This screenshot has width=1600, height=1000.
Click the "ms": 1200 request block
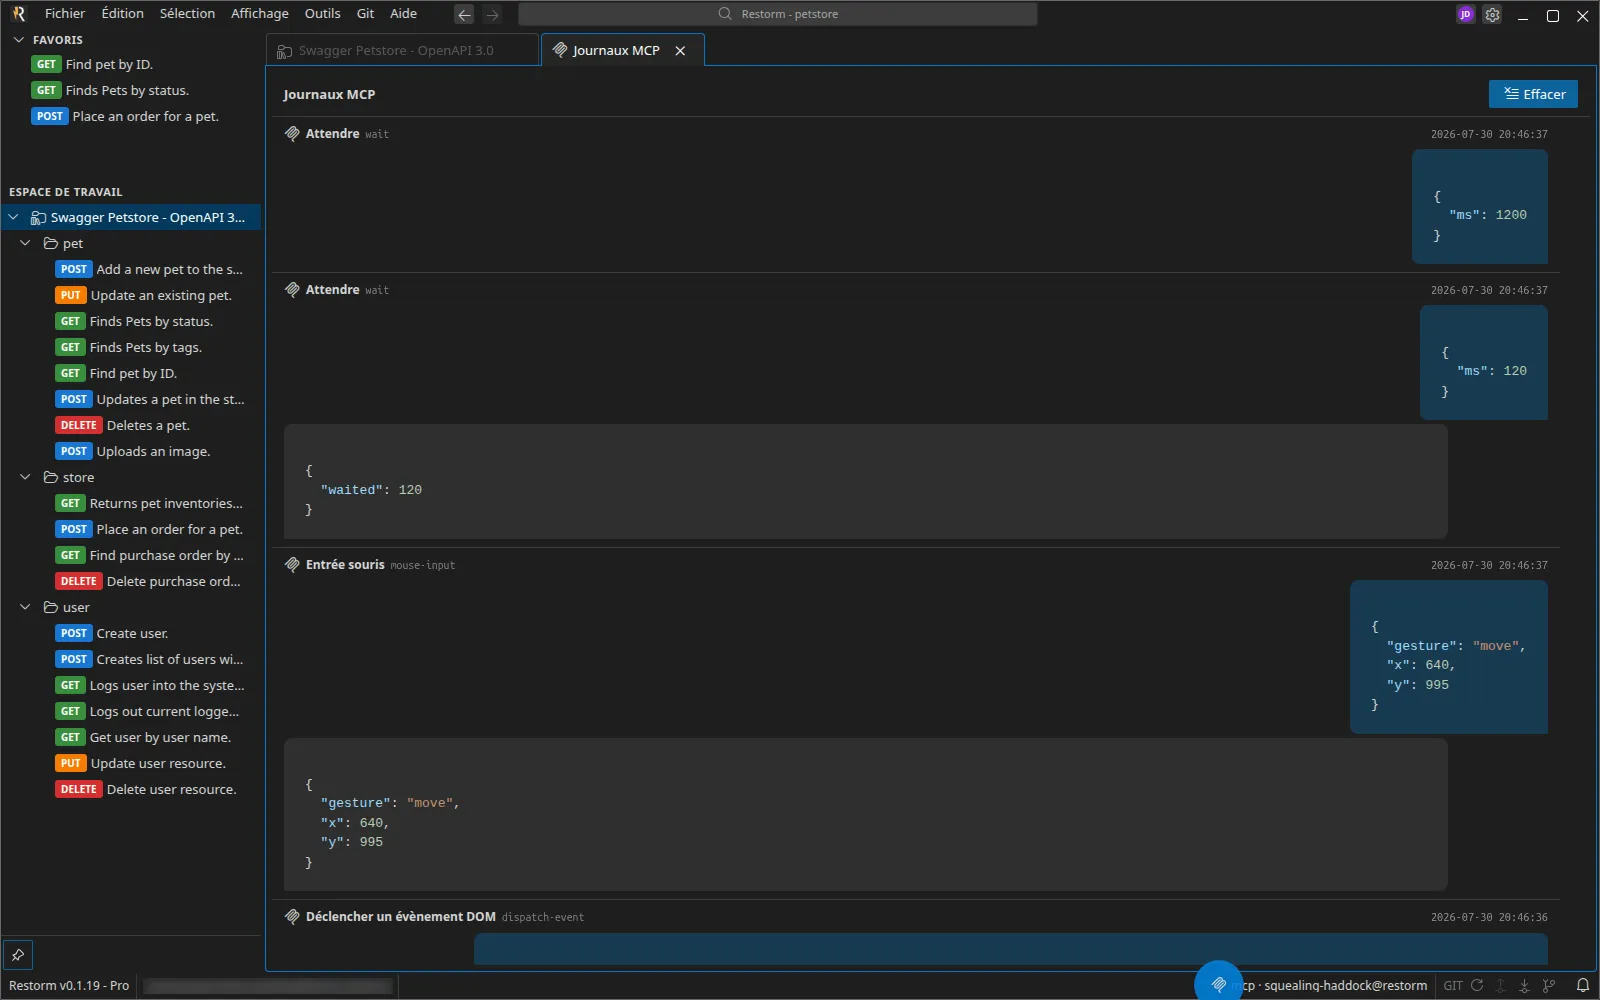(x=1480, y=207)
